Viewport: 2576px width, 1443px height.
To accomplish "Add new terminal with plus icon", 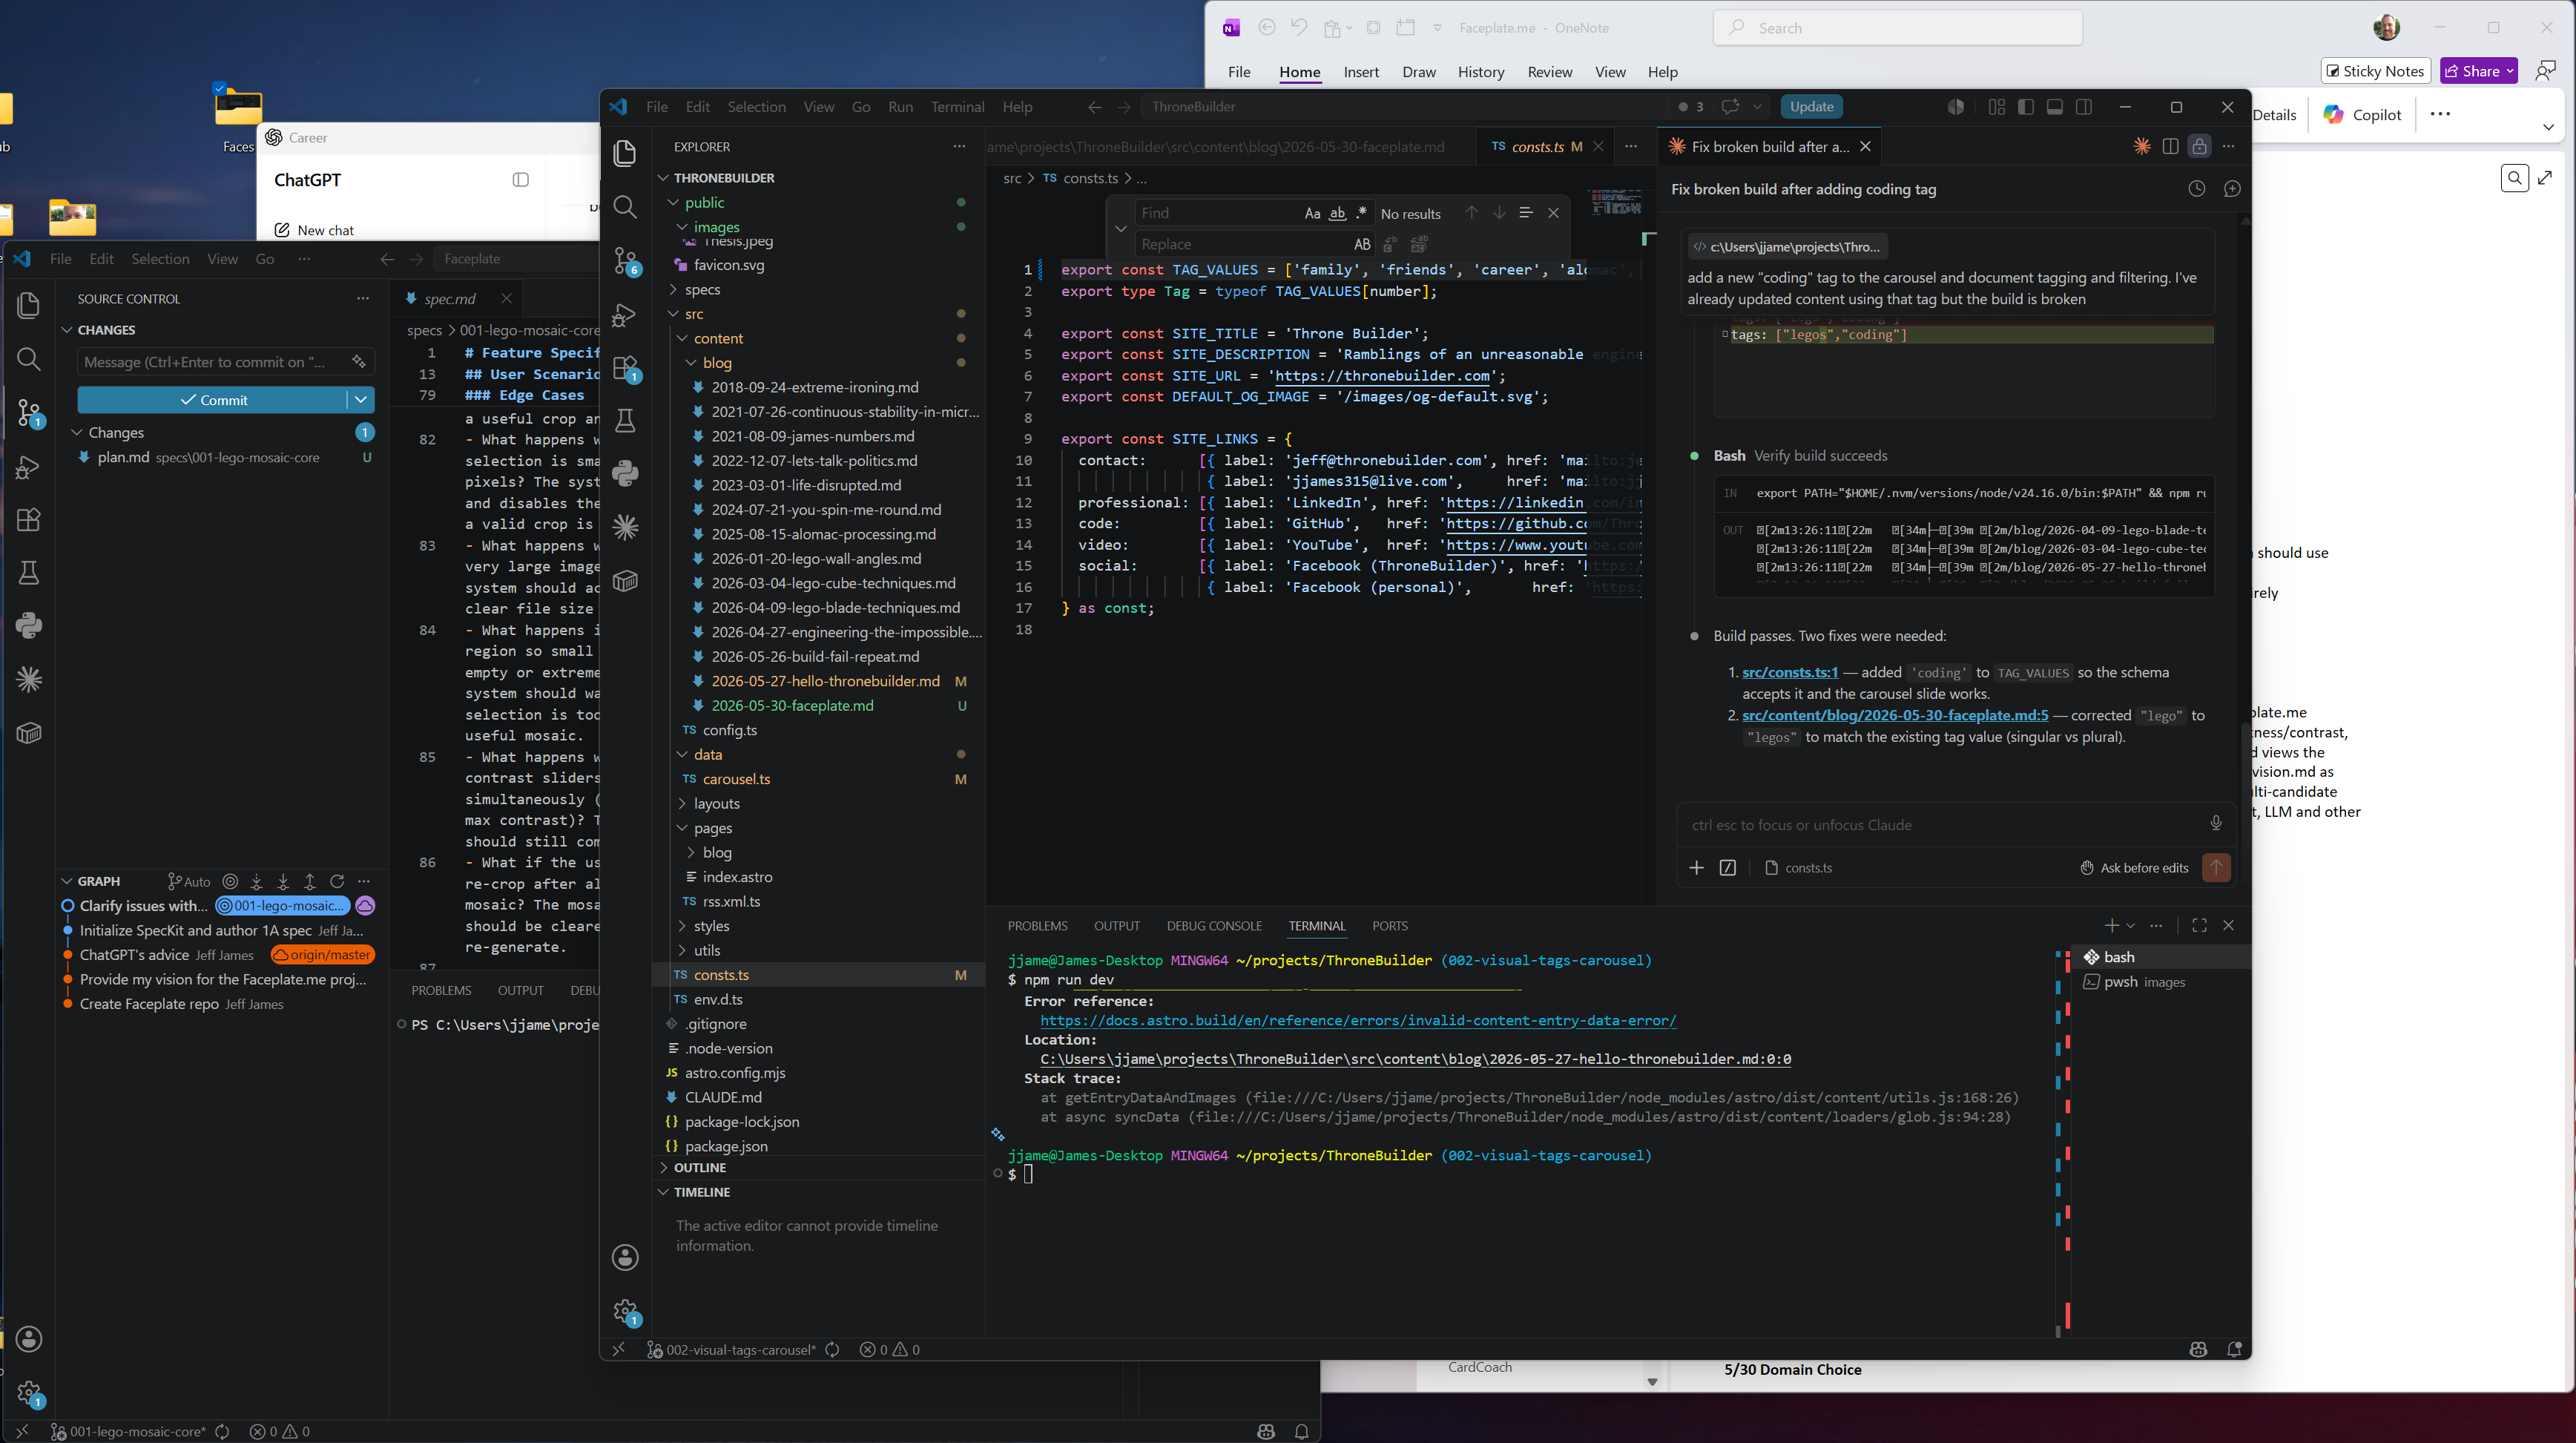I will [x=2111, y=925].
